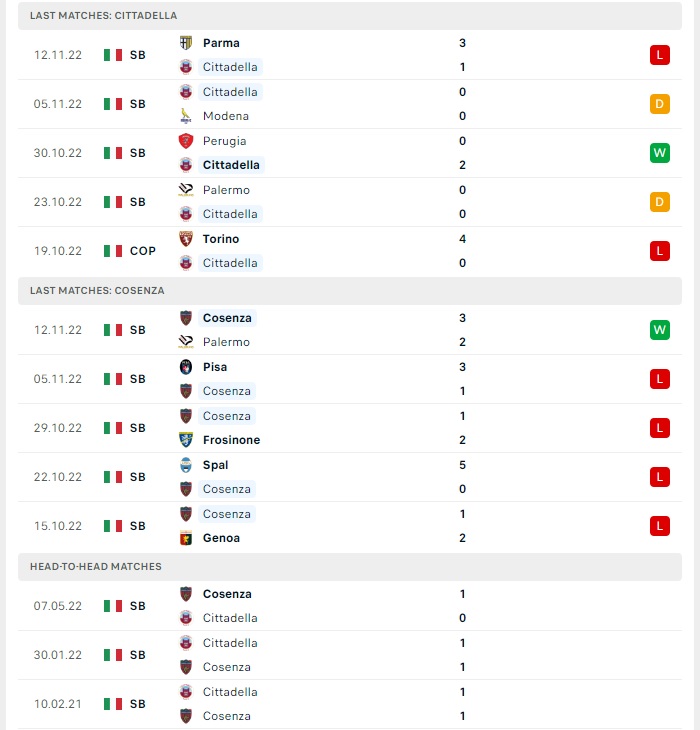Open the Cosenza vs Palermo win badge

coord(660,330)
